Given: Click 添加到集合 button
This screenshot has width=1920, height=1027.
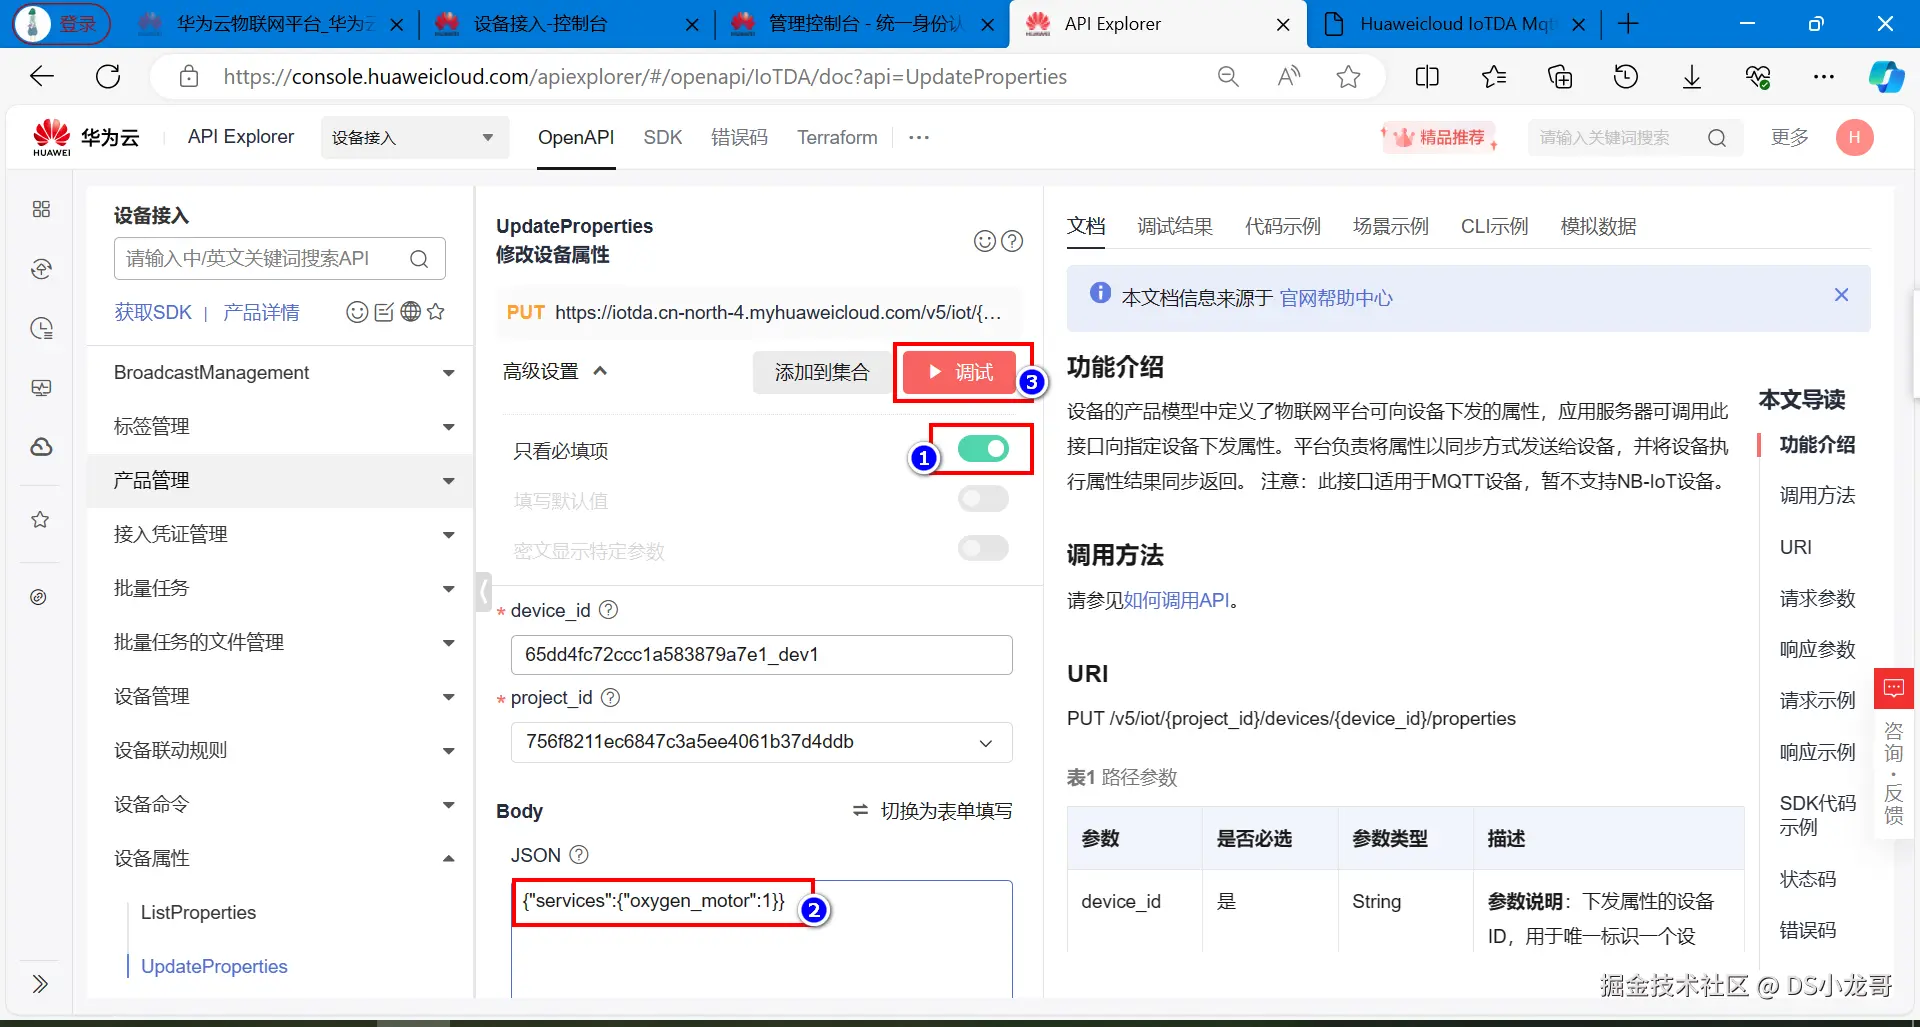Looking at the screenshot, I should click(x=822, y=373).
